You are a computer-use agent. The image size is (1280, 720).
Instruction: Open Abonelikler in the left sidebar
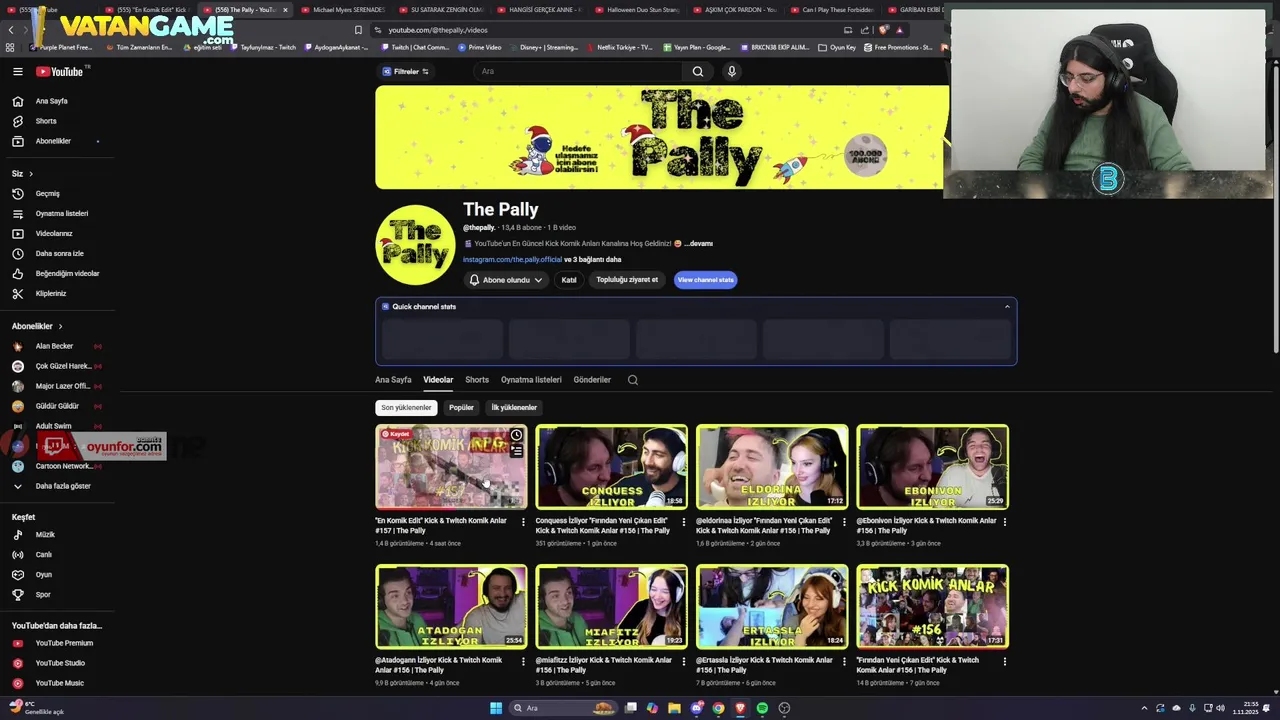(x=53, y=141)
